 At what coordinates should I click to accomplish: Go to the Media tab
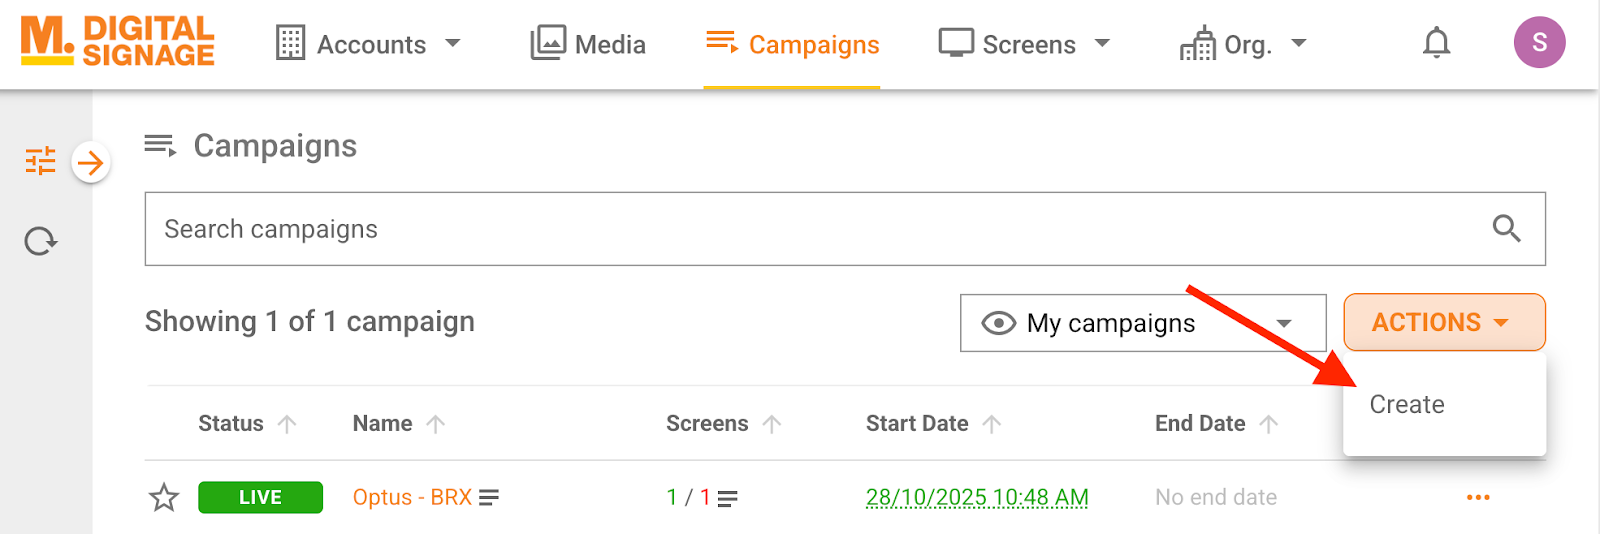point(588,44)
